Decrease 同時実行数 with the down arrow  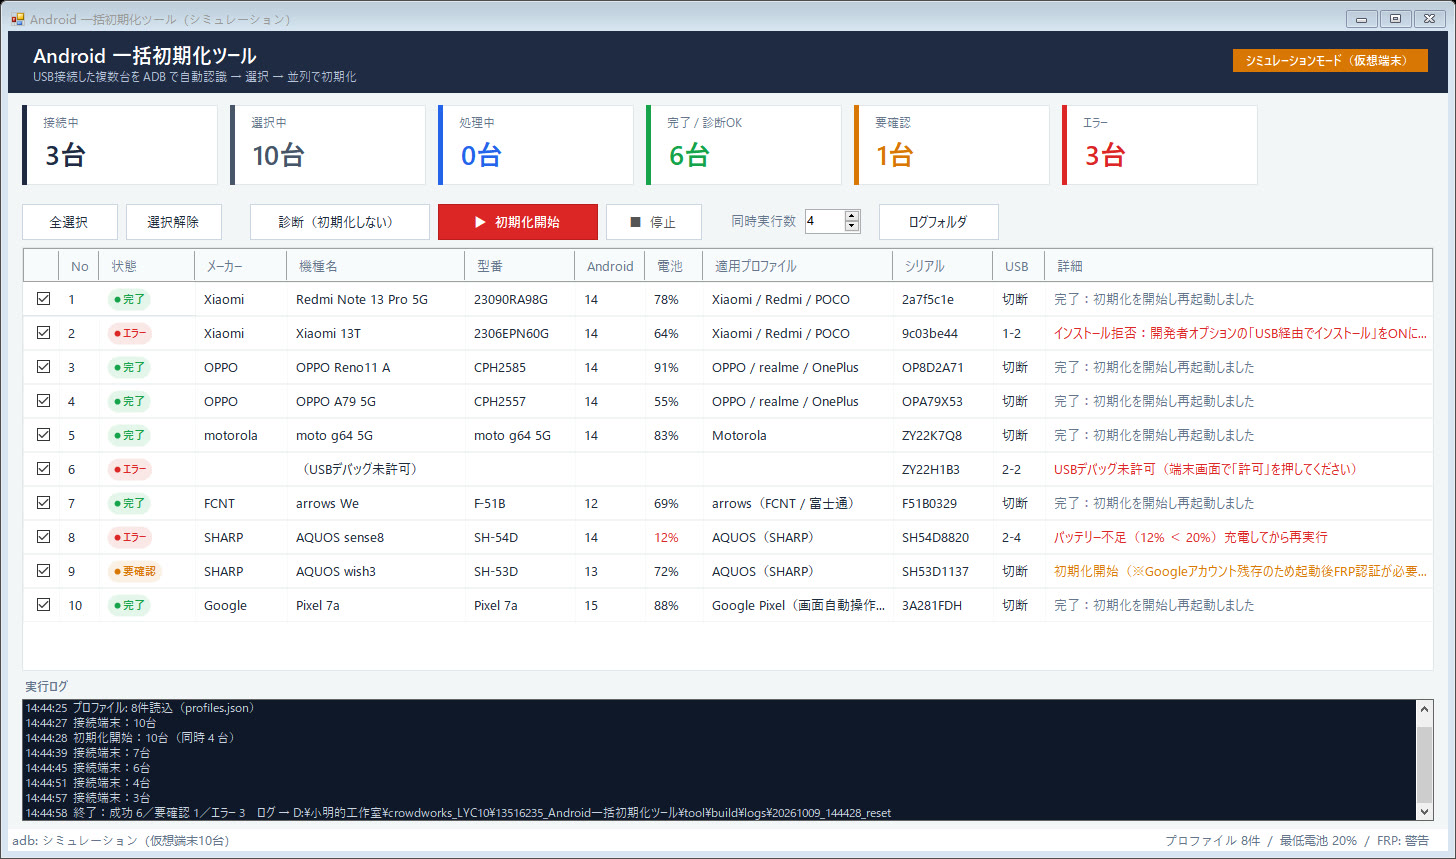(852, 227)
